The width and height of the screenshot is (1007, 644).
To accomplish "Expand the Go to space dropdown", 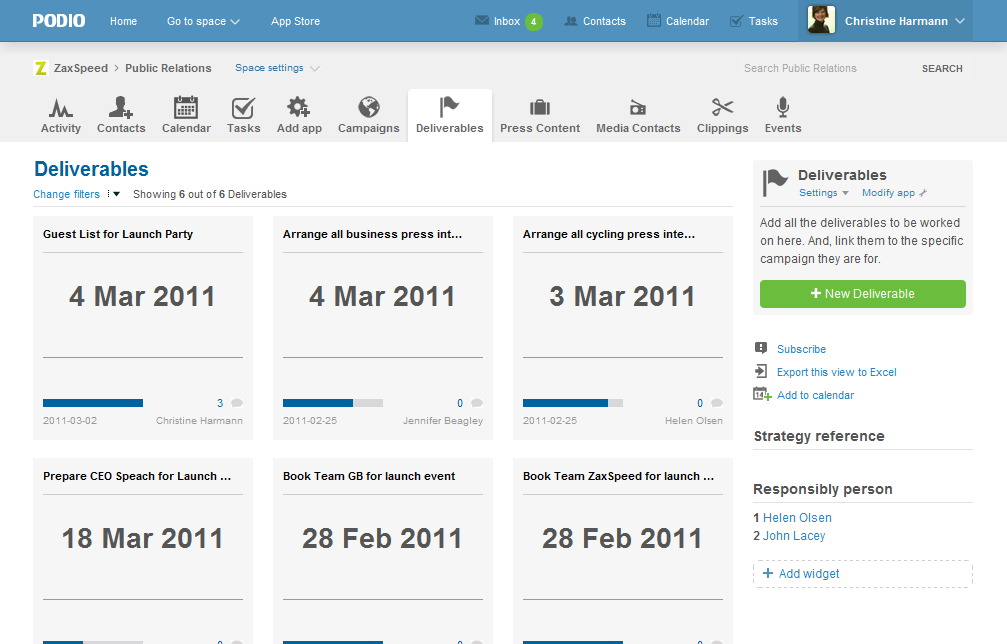I will coord(203,21).
